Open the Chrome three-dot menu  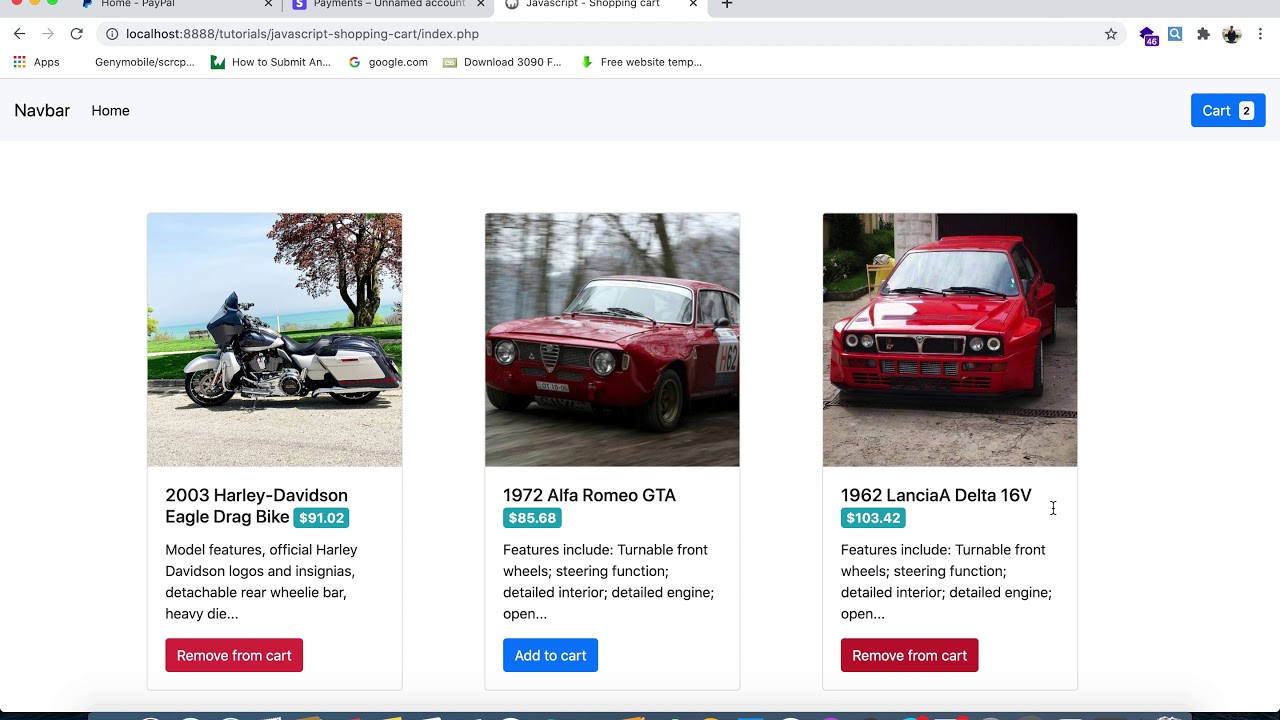pyautogui.click(x=1260, y=34)
